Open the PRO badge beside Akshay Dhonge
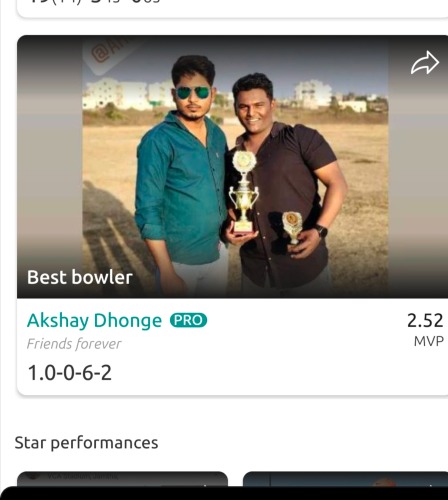This screenshot has height=500, width=448. click(188, 320)
